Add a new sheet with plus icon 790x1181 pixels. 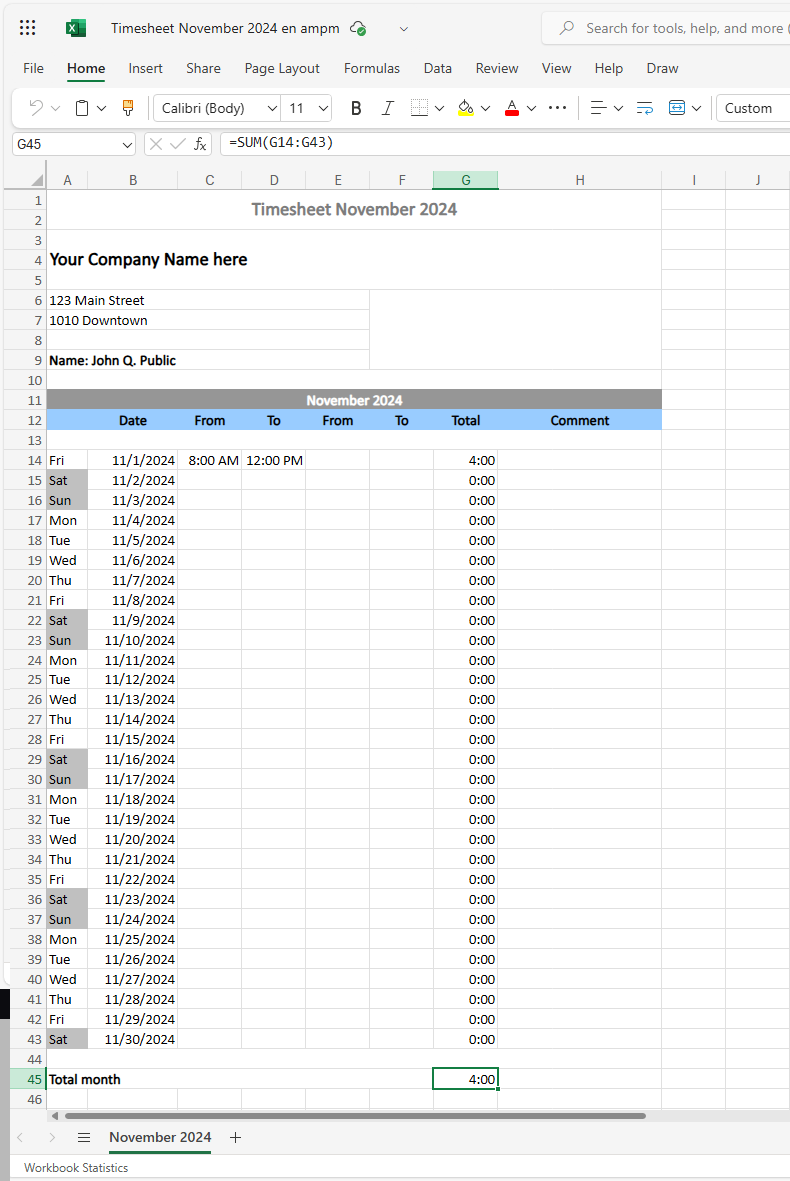point(236,1137)
